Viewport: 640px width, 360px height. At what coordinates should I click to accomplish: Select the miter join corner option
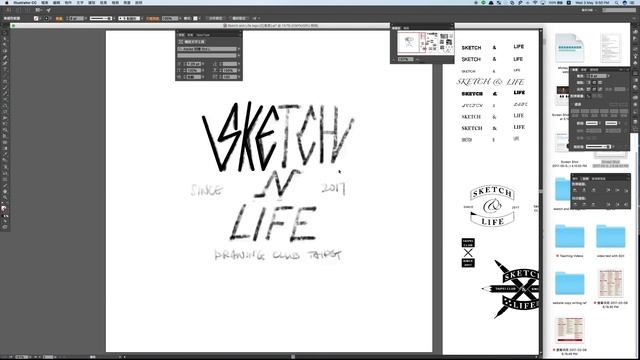589,89
